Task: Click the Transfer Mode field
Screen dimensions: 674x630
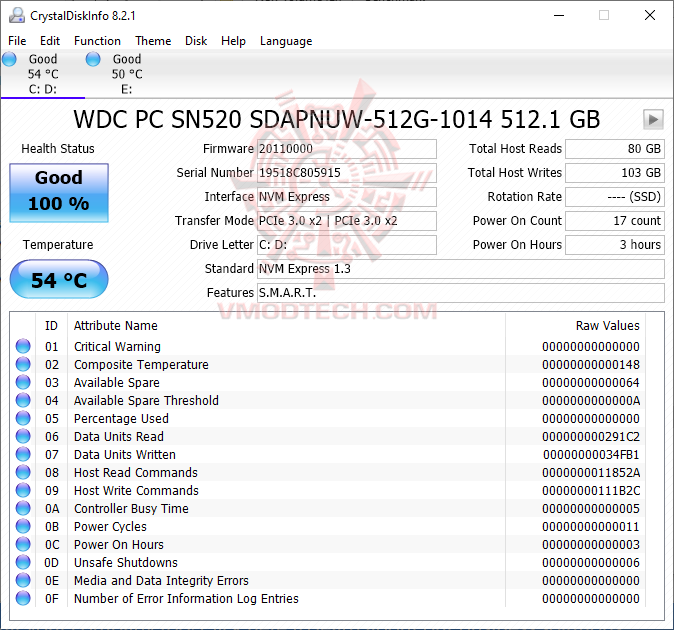Action: tap(347, 221)
